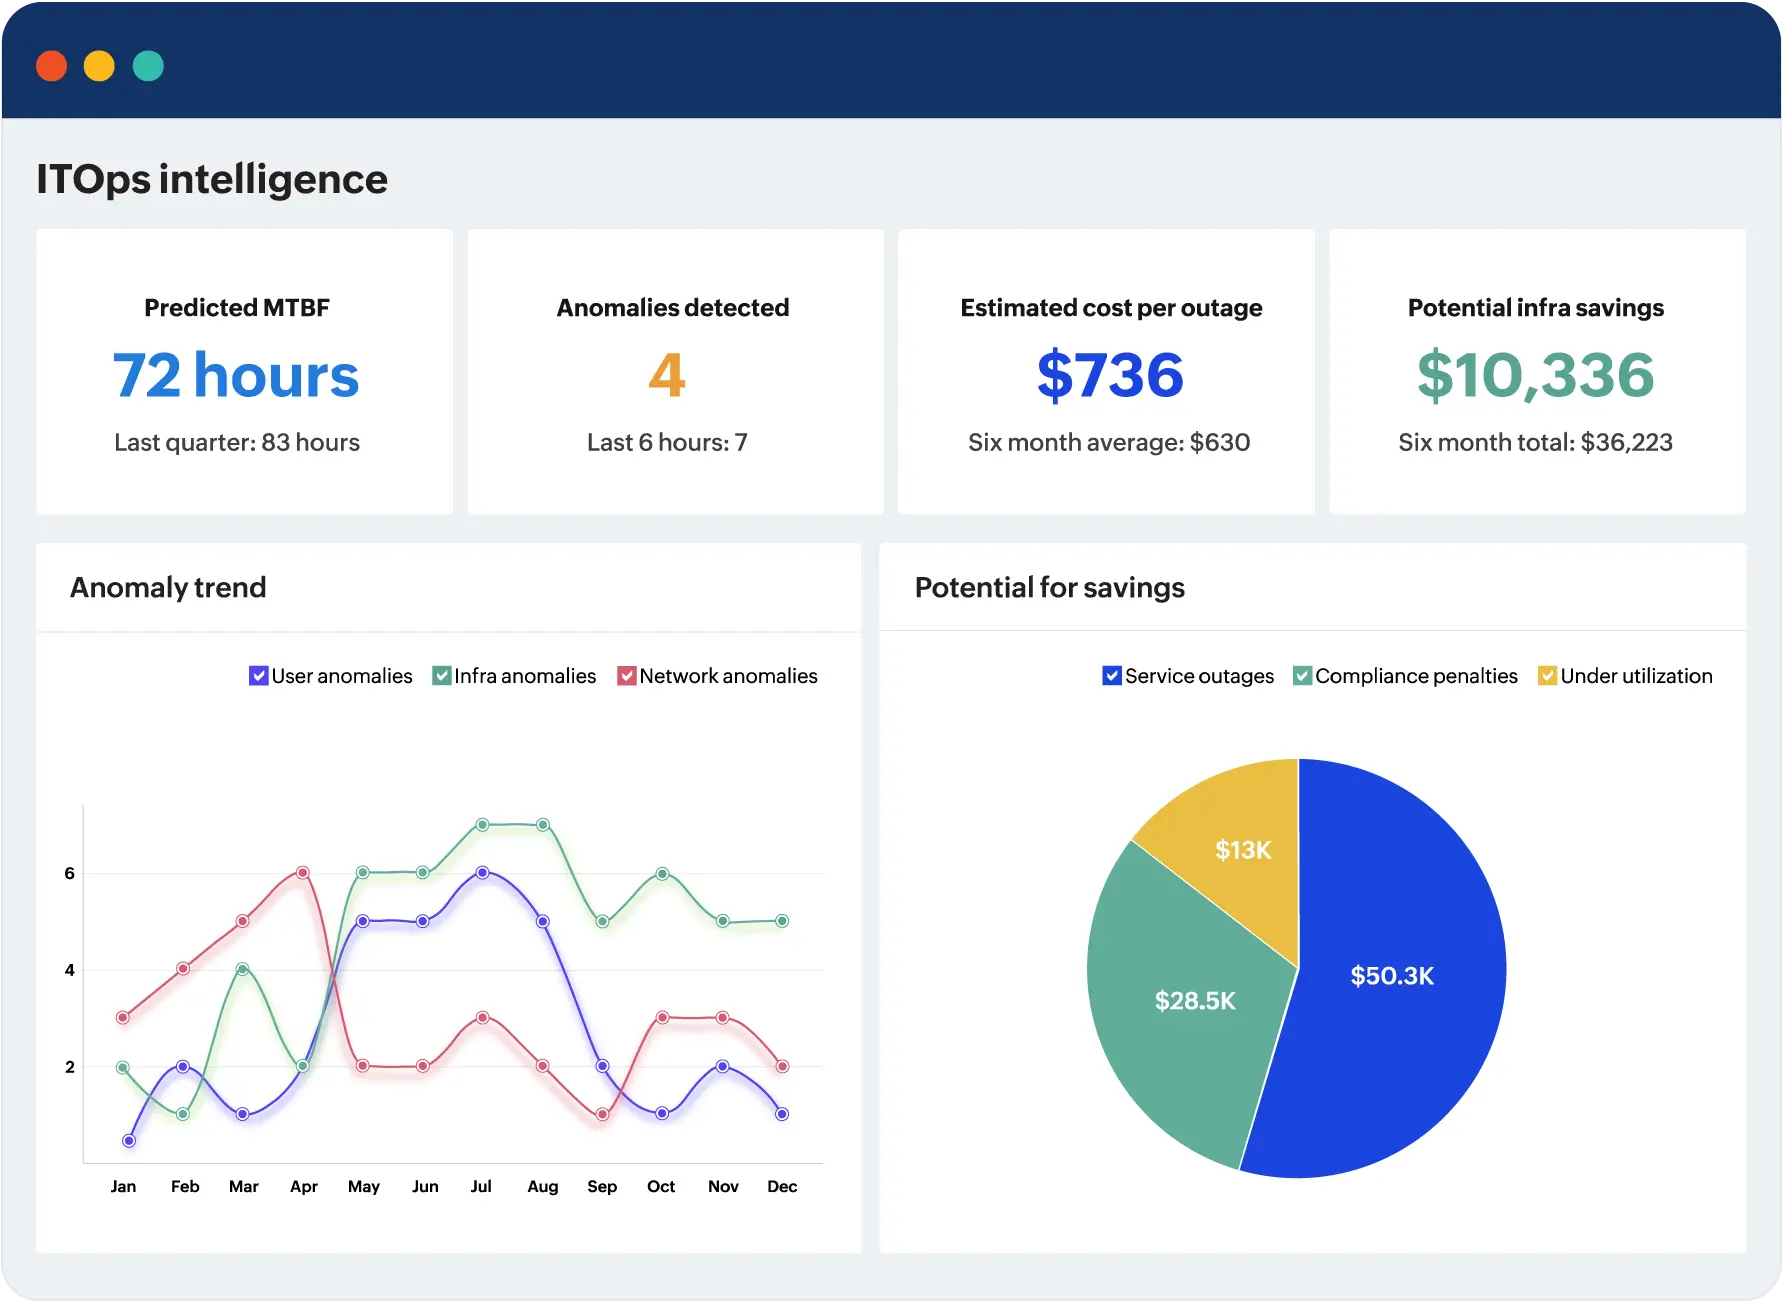
Task: Click the yellow window control dot
Action: pyautogui.click(x=99, y=66)
